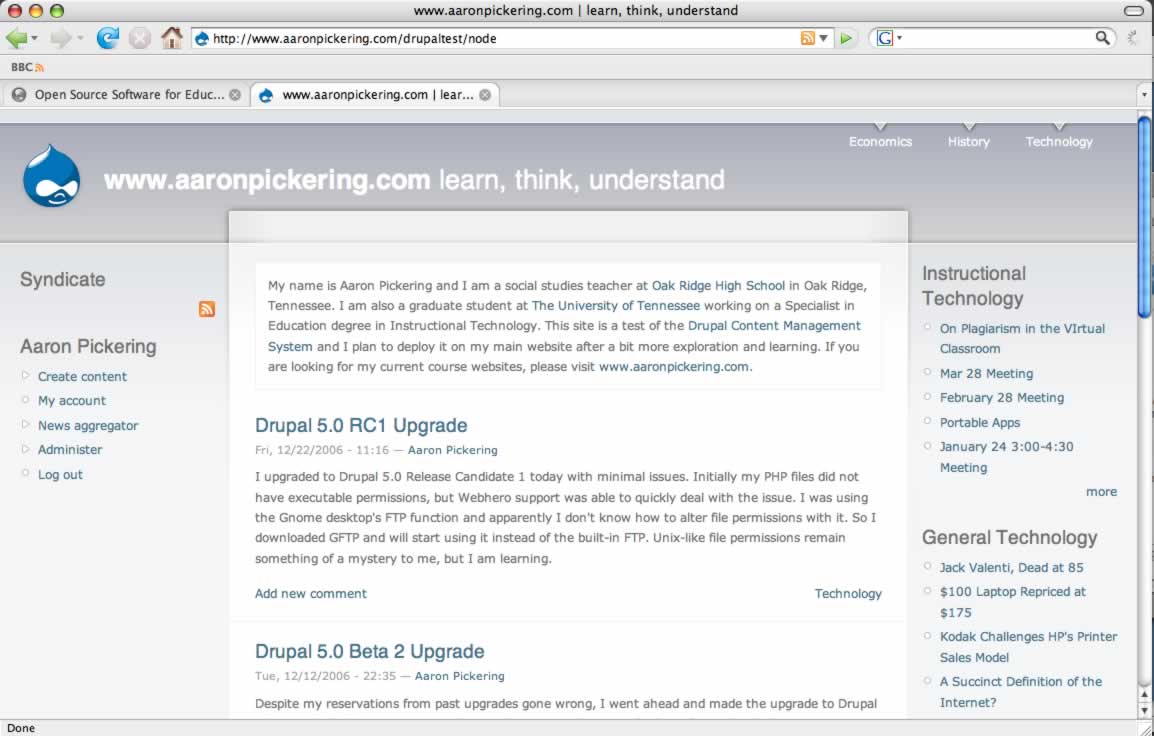This screenshot has width=1154, height=736.
Task: Open the February 28 Meeting link
Action: (x=1002, y=397)
